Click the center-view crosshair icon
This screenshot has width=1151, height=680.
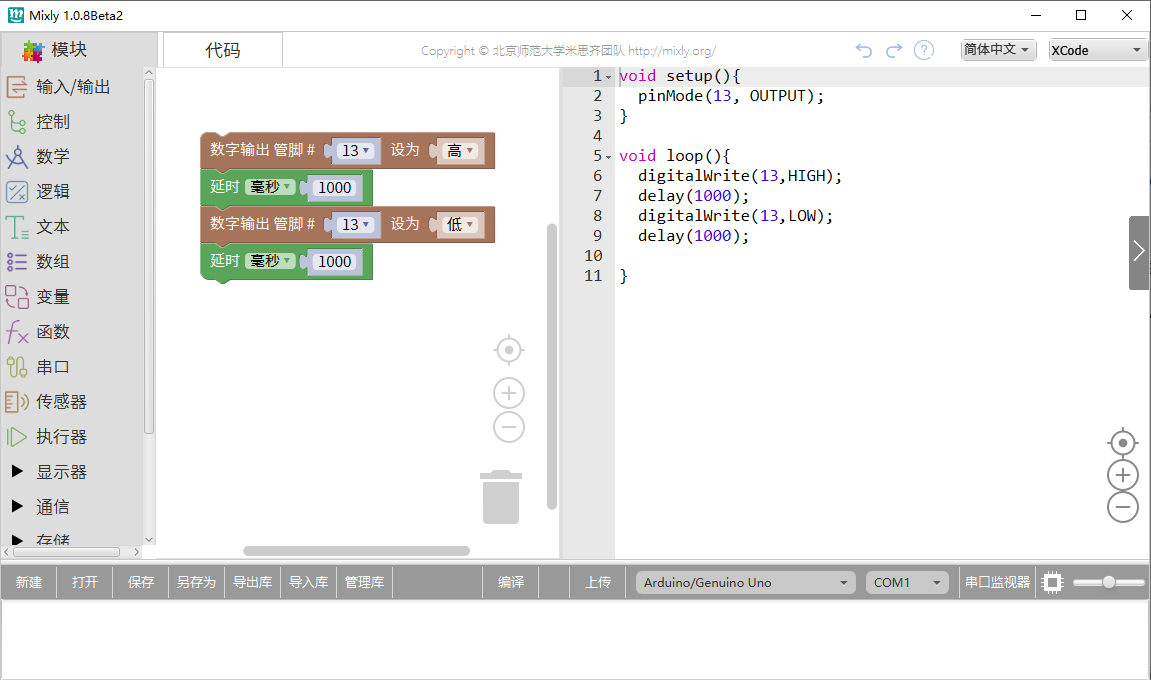point(508,350)
